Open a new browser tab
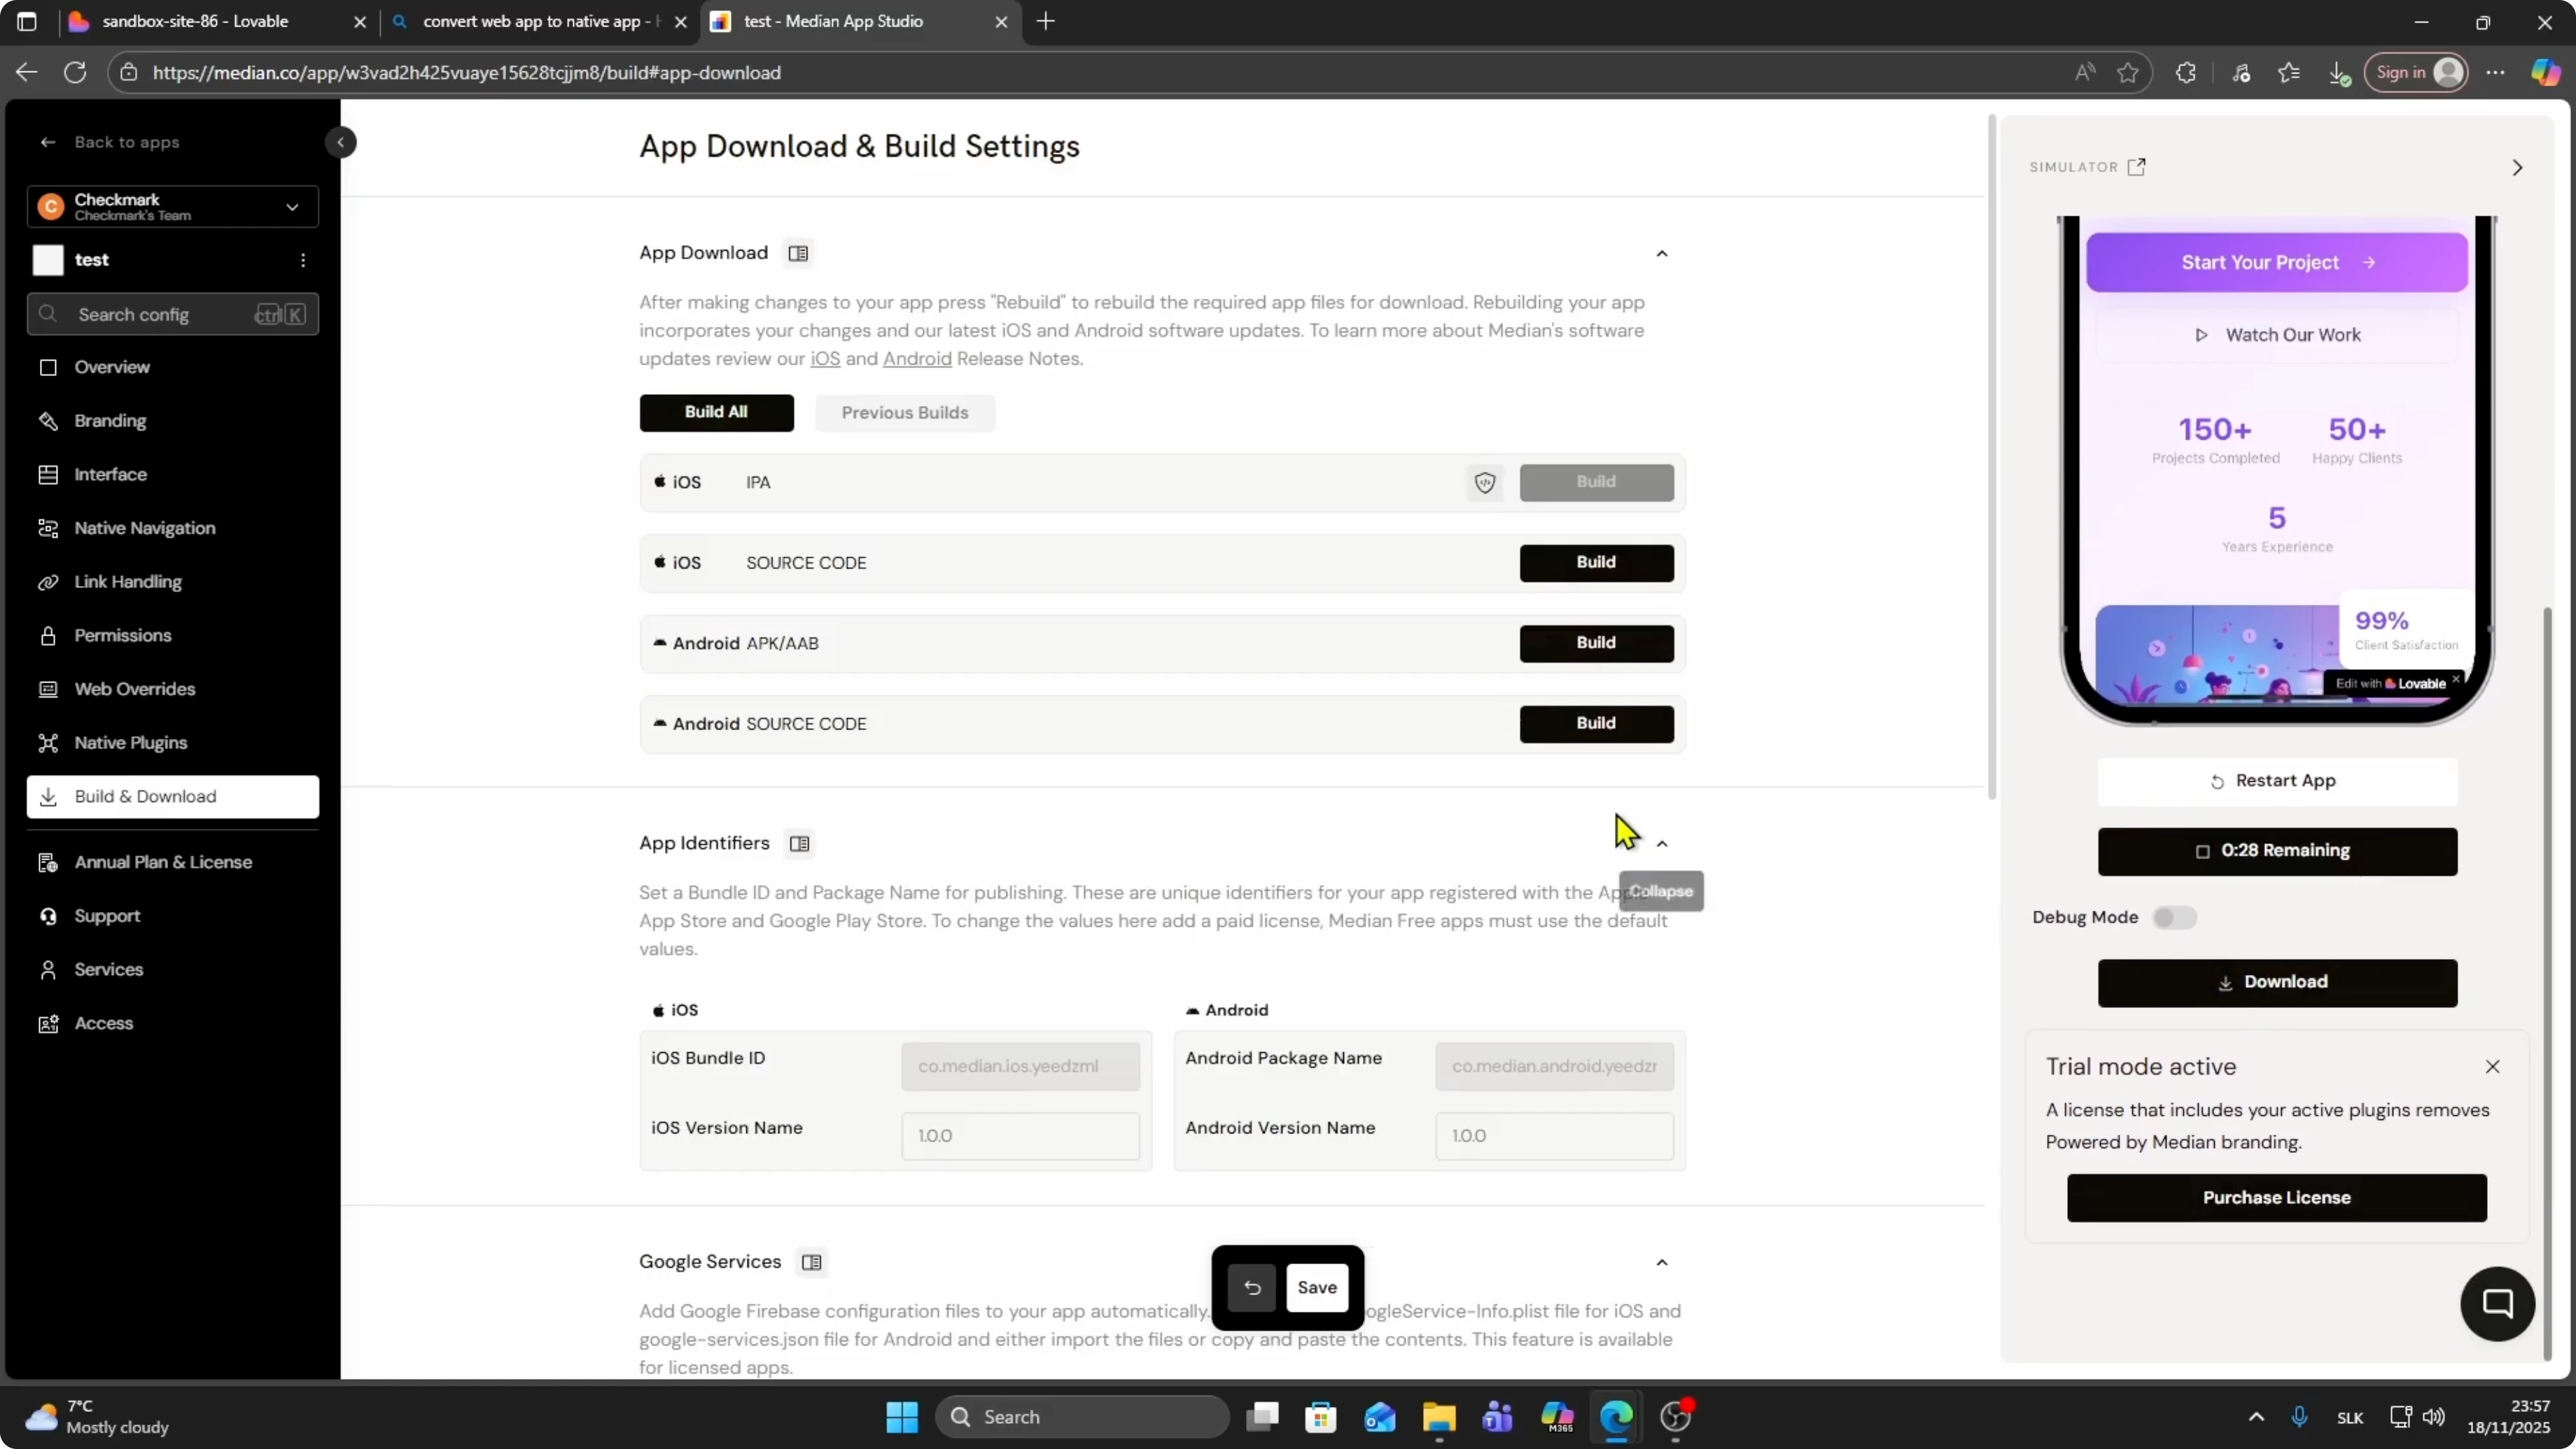Screen dimensions: 2576x1449 [x=1046, y=21]
